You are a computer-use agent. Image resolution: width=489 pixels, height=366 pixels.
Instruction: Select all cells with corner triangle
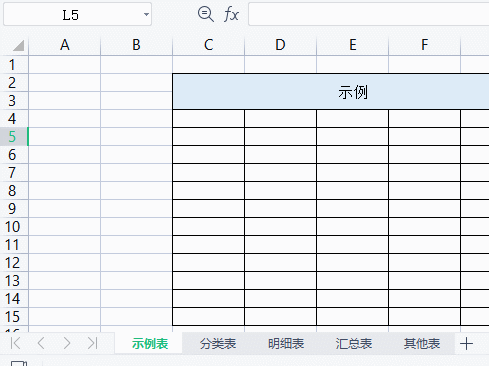[18, 45]
